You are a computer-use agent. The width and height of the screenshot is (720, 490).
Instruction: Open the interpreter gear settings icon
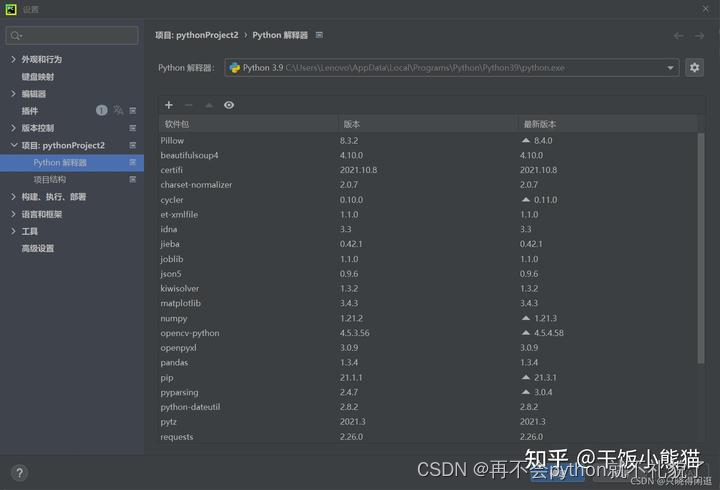[694, 68]
